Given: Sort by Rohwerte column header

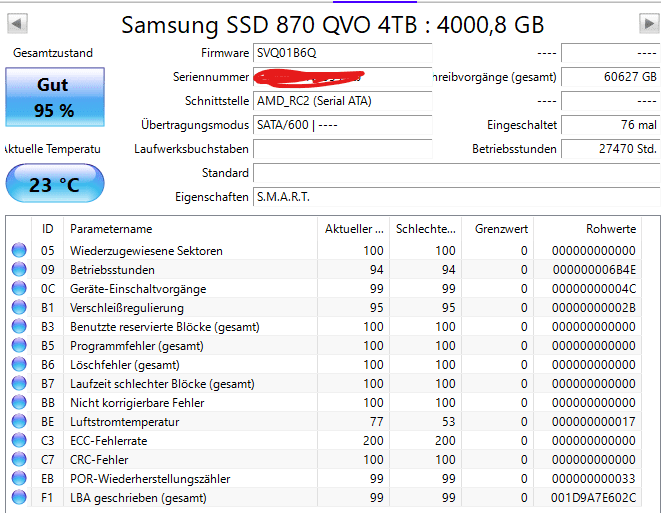Looking at the screenshot, I should pos(588,229).
